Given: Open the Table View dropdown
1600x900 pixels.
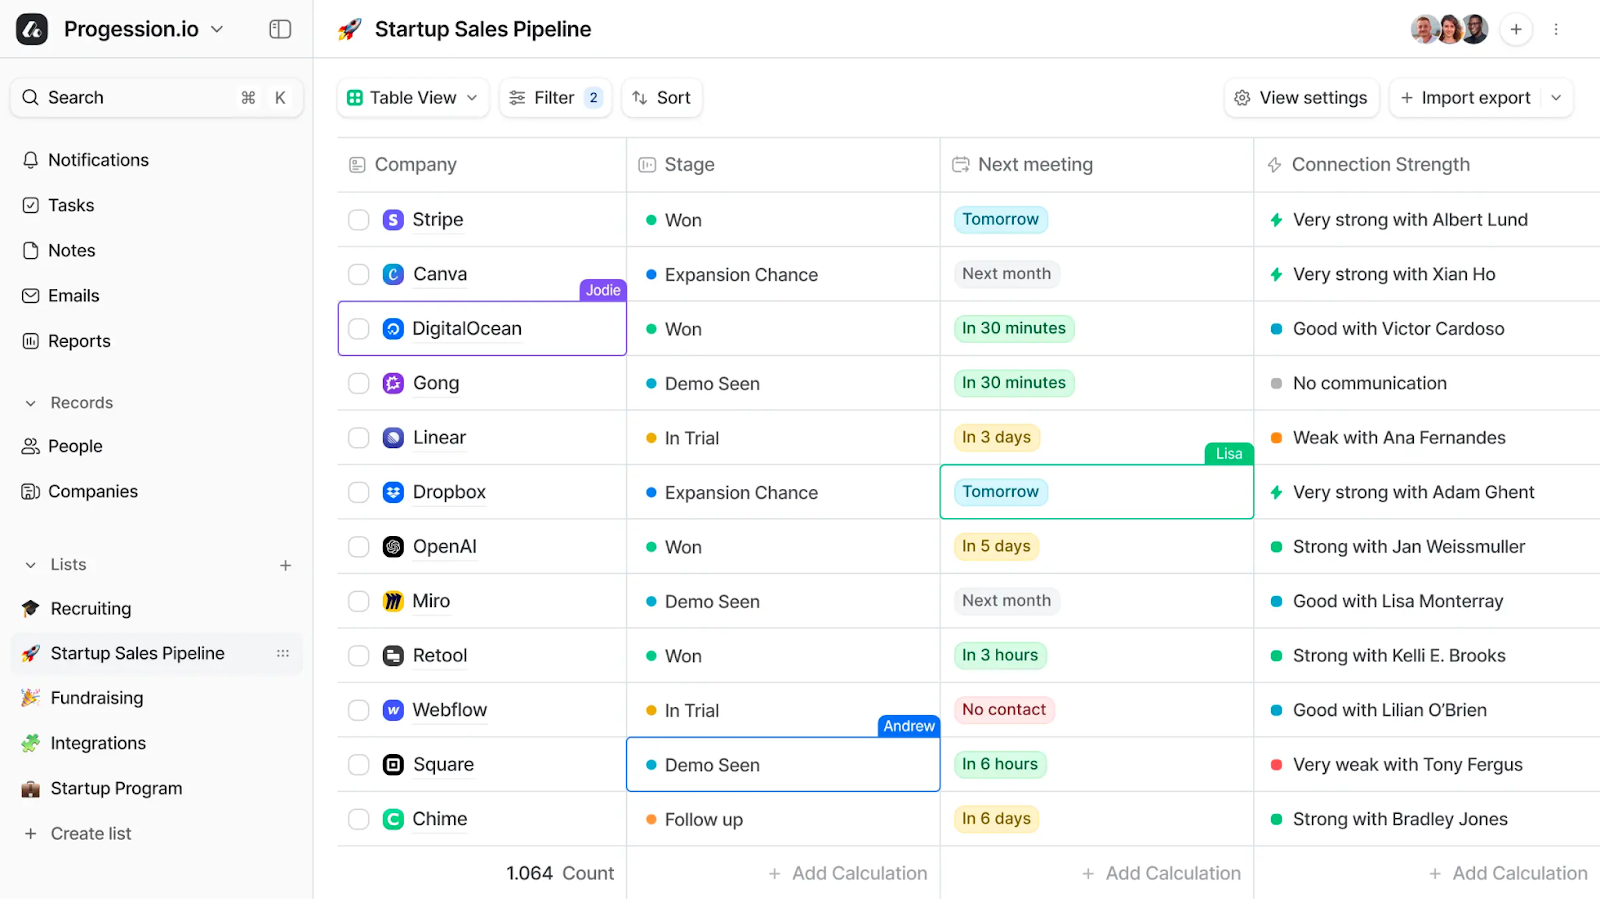Looking at the screenshot, I should (411, 97).
